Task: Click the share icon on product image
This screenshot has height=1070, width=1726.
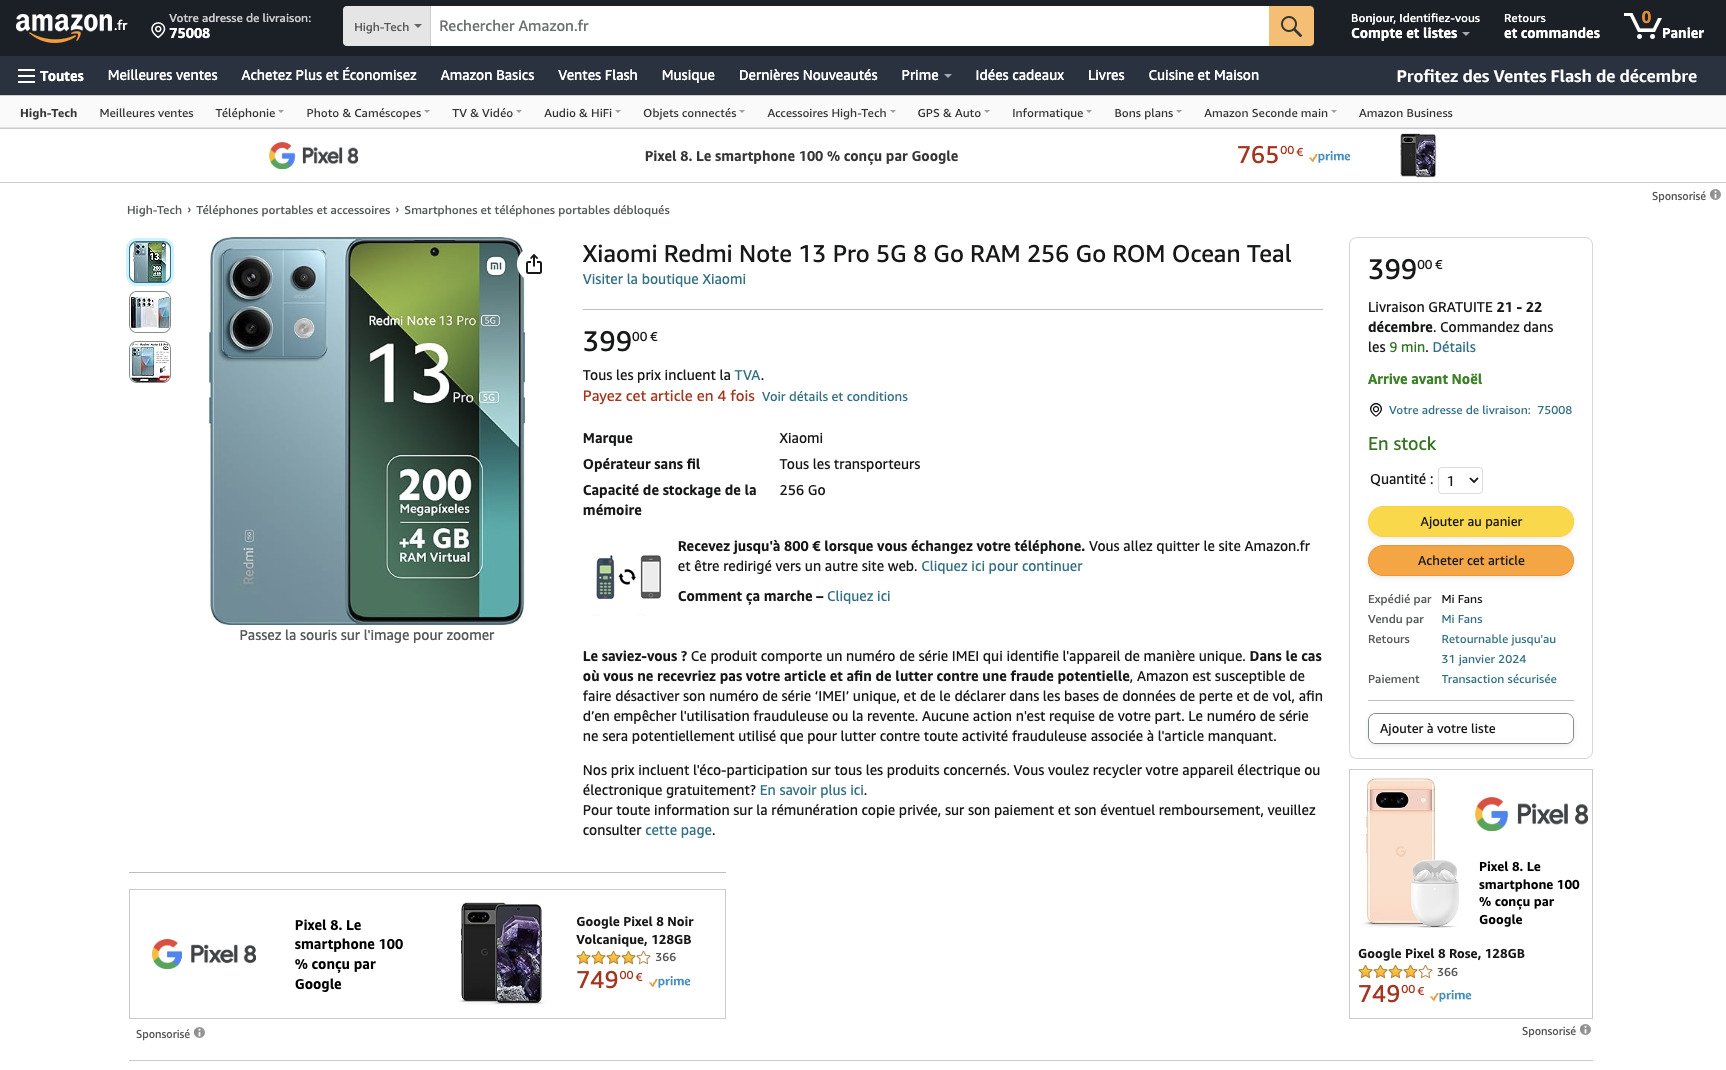Action: (534, 264)
